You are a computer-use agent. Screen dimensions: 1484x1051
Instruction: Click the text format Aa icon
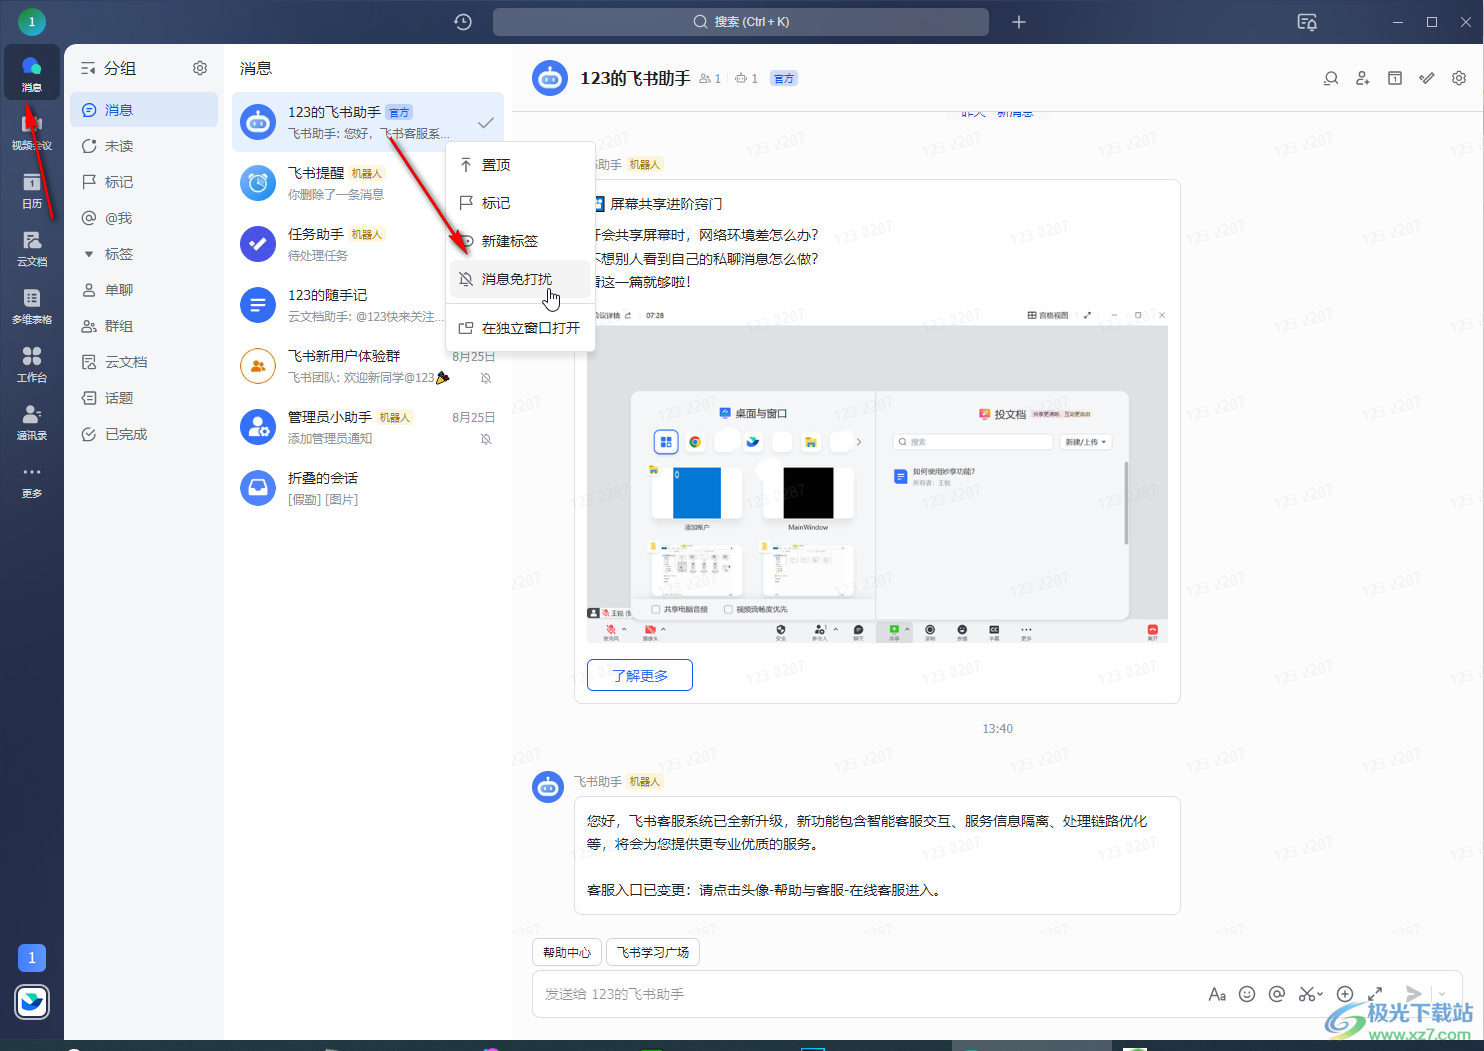[1217, 994]
